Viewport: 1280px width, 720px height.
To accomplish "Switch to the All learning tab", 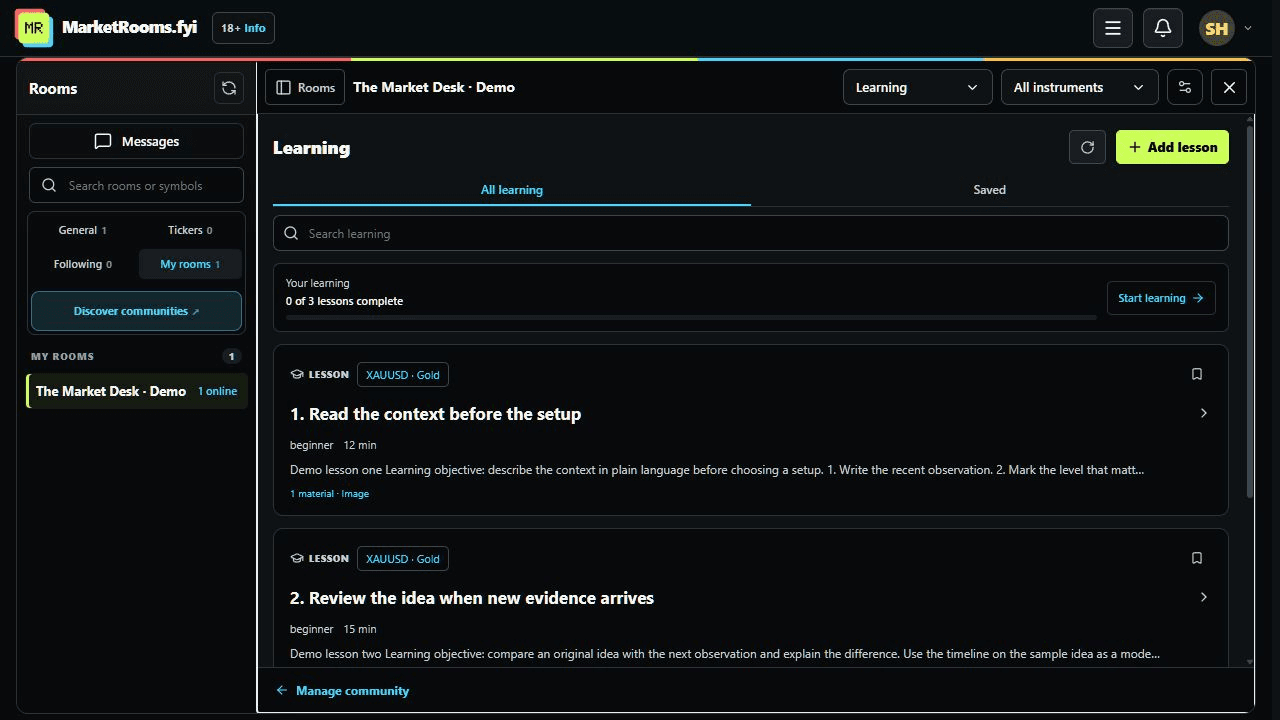I will pyautogui.click(x=512, y=190).
